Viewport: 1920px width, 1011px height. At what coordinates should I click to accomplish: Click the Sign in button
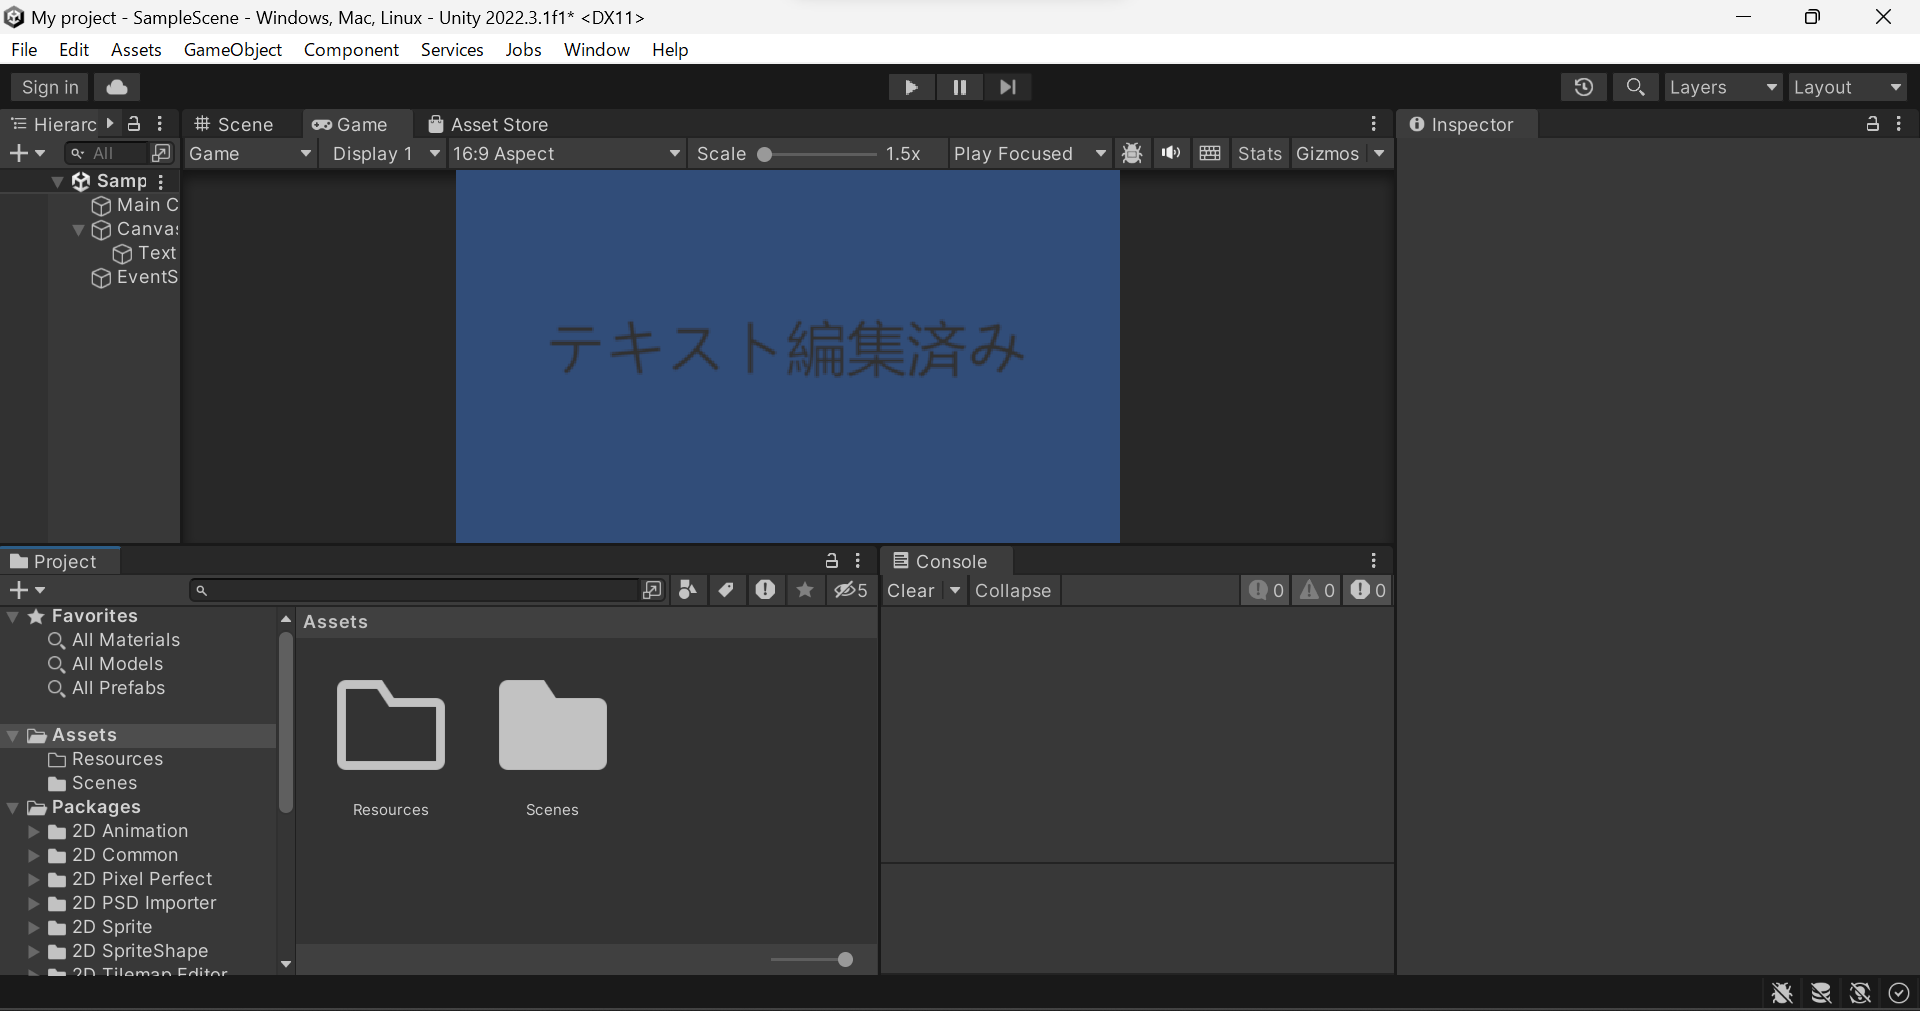(x=50, y=87)
